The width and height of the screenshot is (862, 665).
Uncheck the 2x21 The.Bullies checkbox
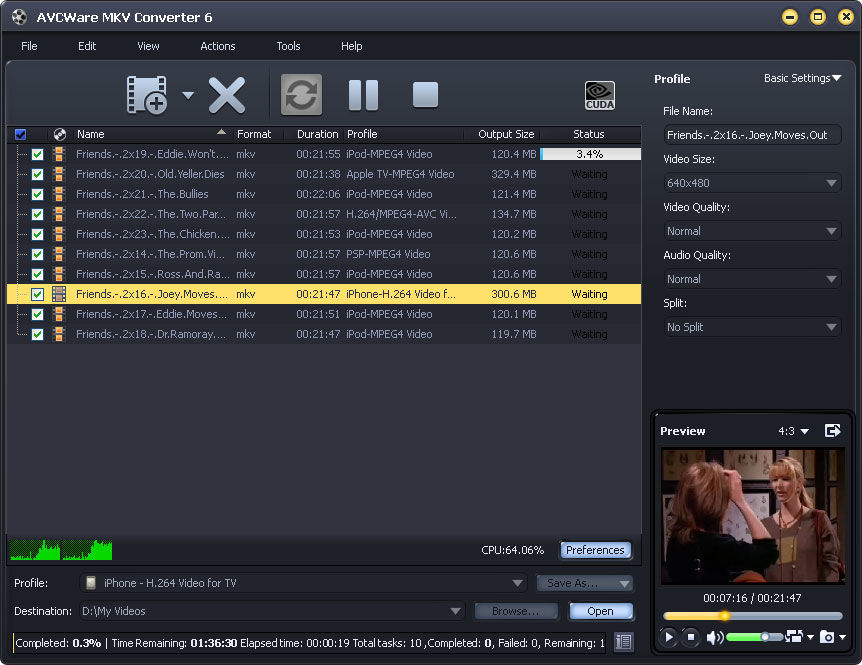(x=37, y=195)
